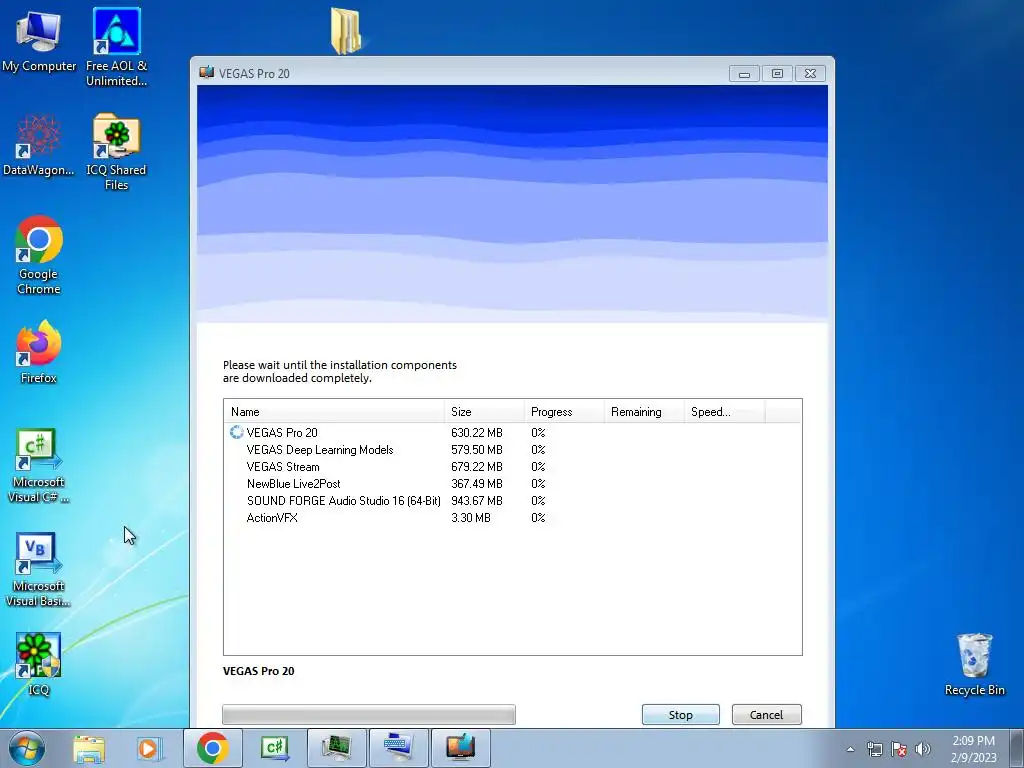This screenshot has width=1024, height=768.
Task: Open Windows Media Player from taskbar
Action: pyautogui.click(x=148, y=748)
